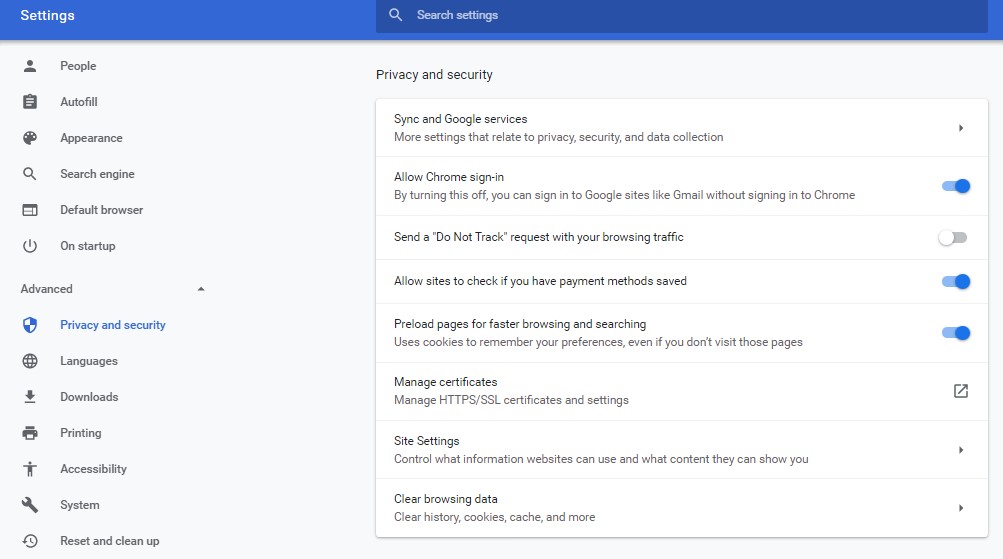Open Sync and Google services arrow

961,128
